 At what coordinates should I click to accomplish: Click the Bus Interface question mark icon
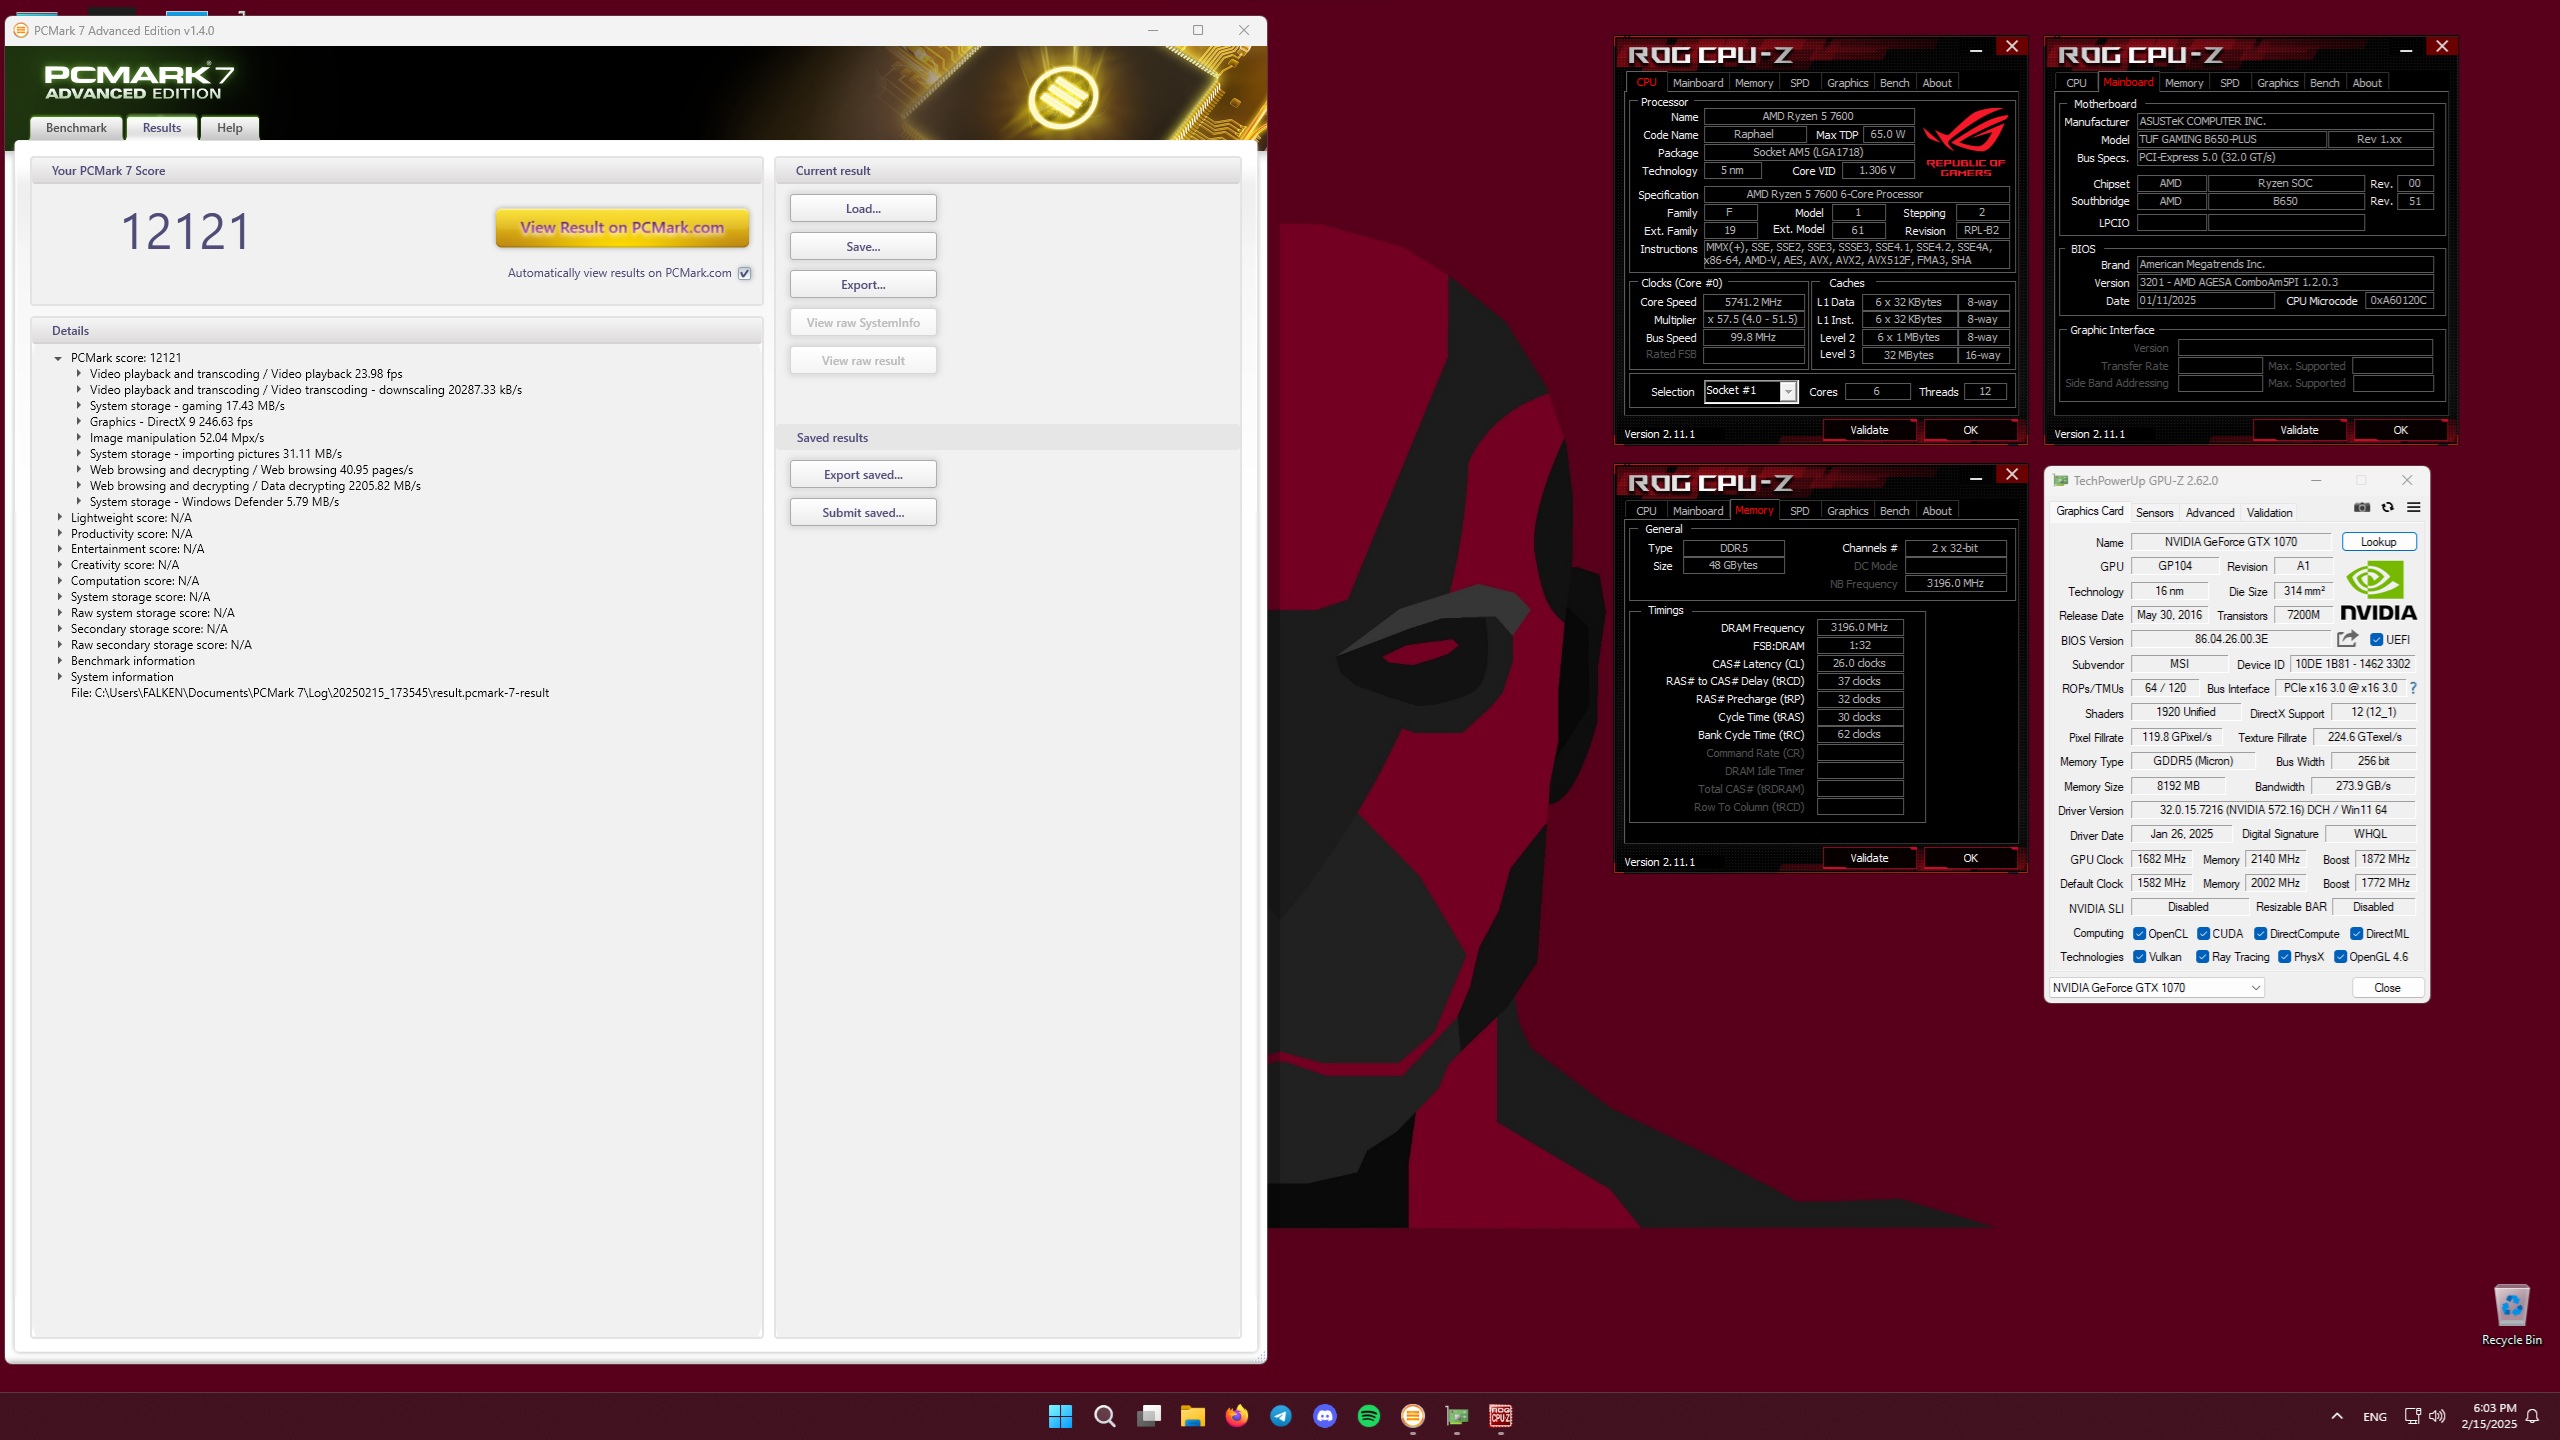coord(2413,688)
